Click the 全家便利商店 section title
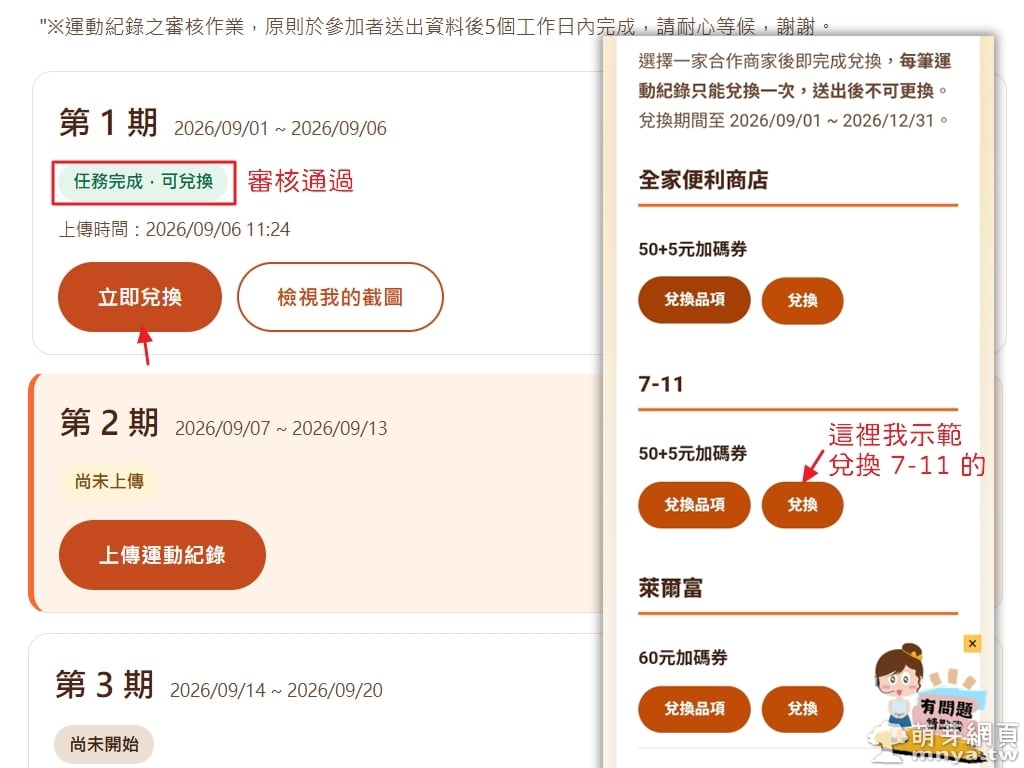Image resolution: width=1024 pixels, height=768 pixels. (703, 180)
